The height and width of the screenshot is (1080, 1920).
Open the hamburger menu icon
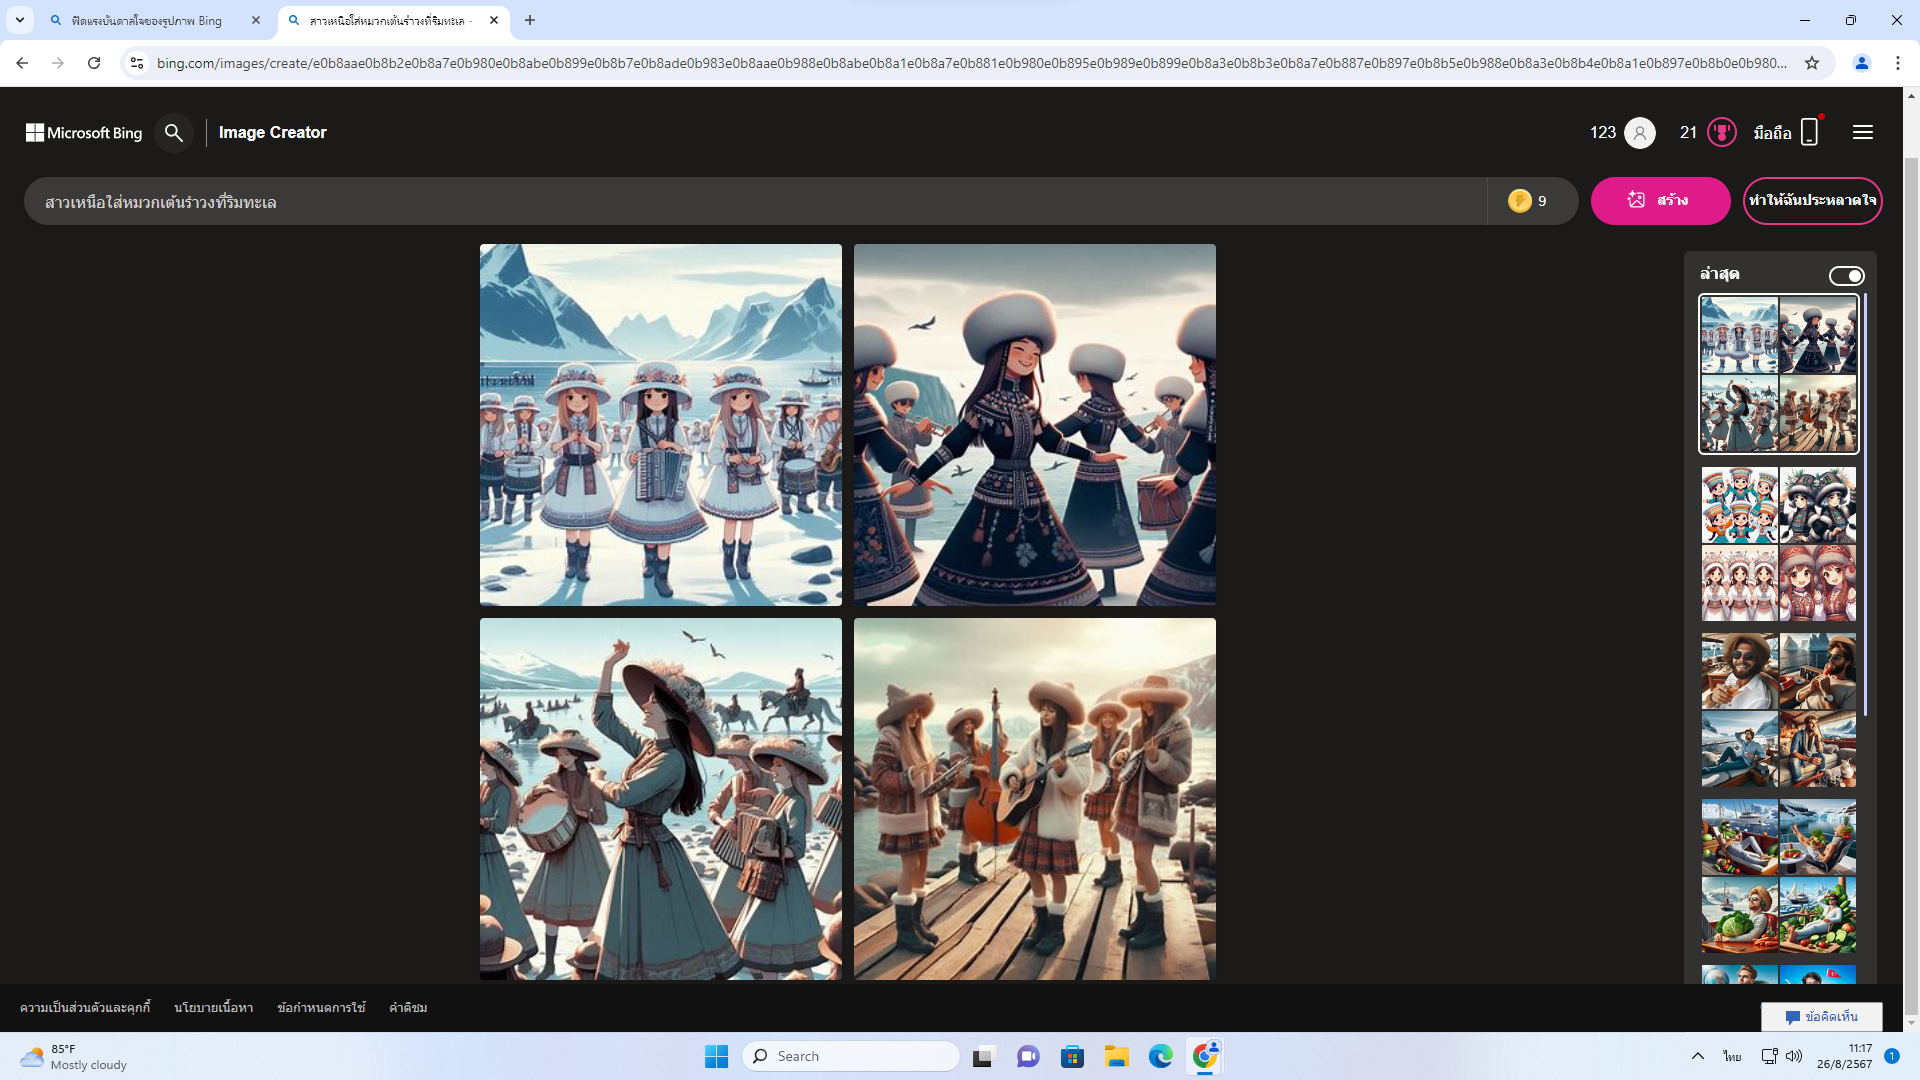1862,133
